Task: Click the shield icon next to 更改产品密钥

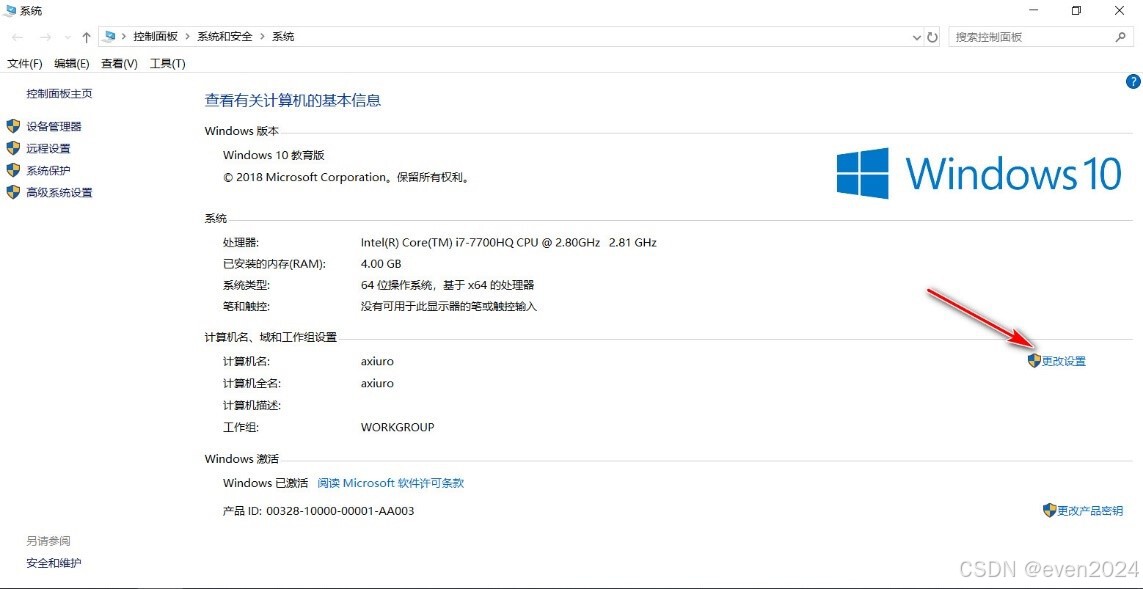Action: pos(1050,510)
